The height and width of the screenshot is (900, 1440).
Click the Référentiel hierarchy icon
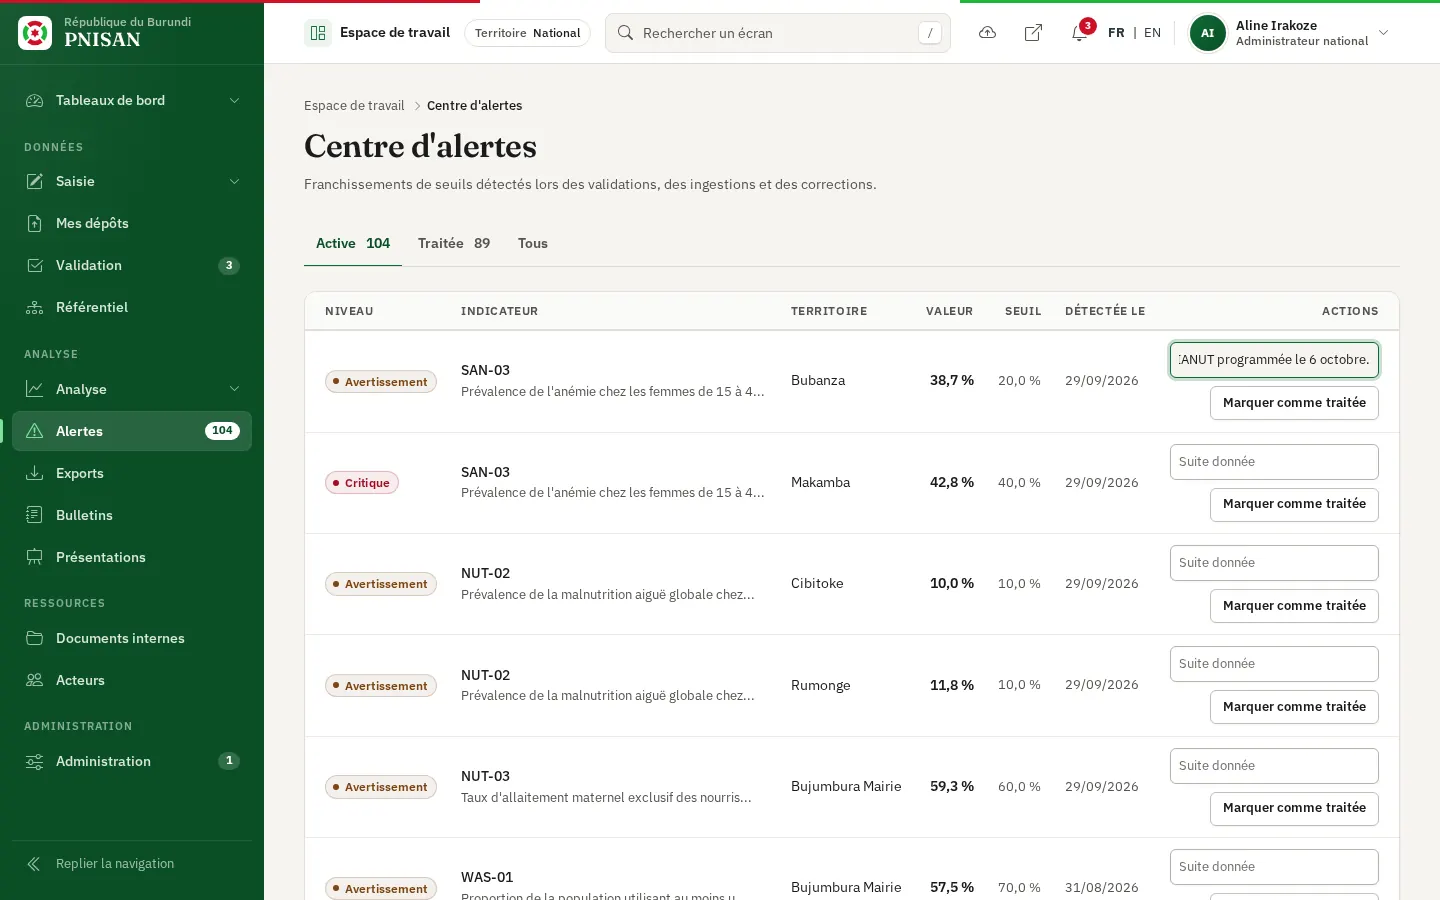[35, 307]
